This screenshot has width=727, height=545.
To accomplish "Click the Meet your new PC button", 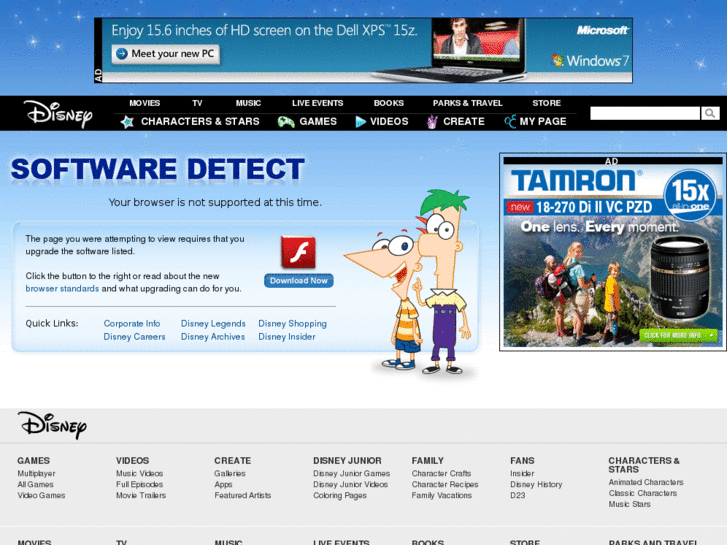I will 166,54.
